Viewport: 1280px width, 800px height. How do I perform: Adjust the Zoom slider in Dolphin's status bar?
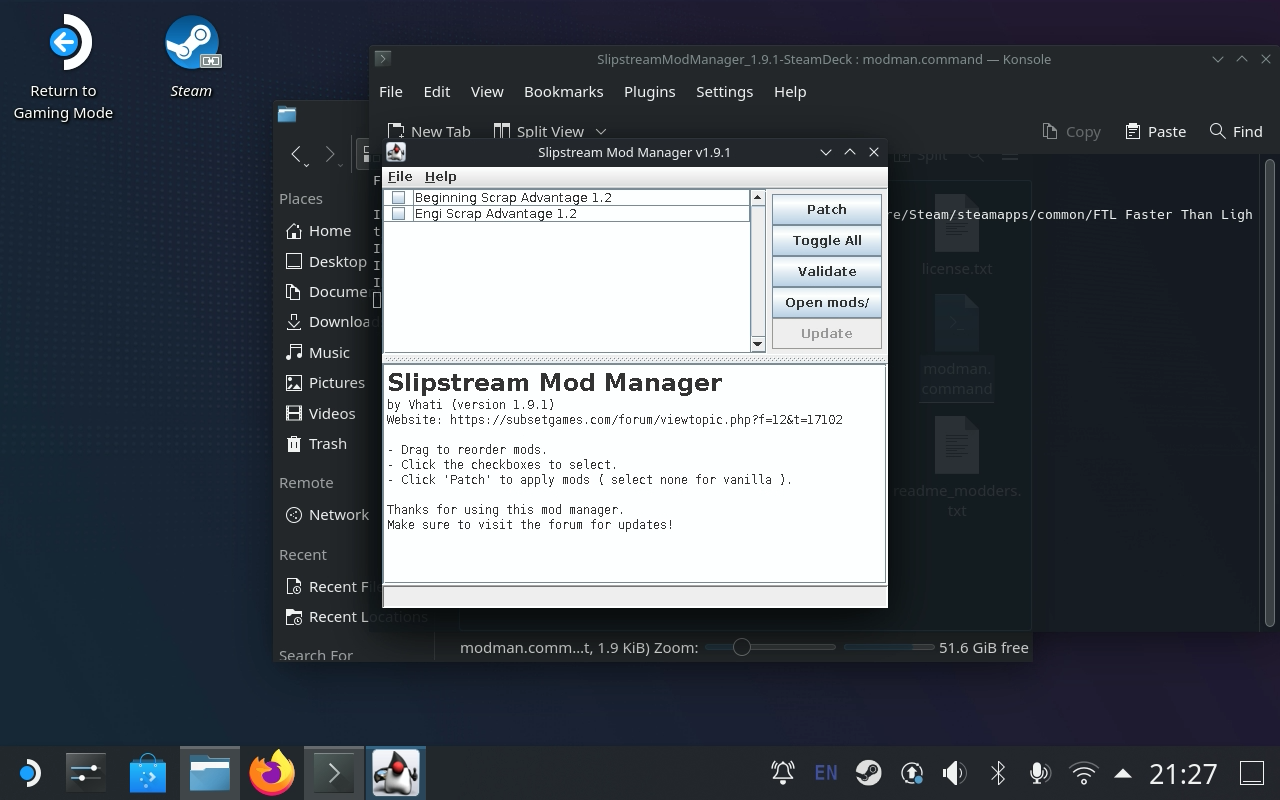(x=741, y=647)
